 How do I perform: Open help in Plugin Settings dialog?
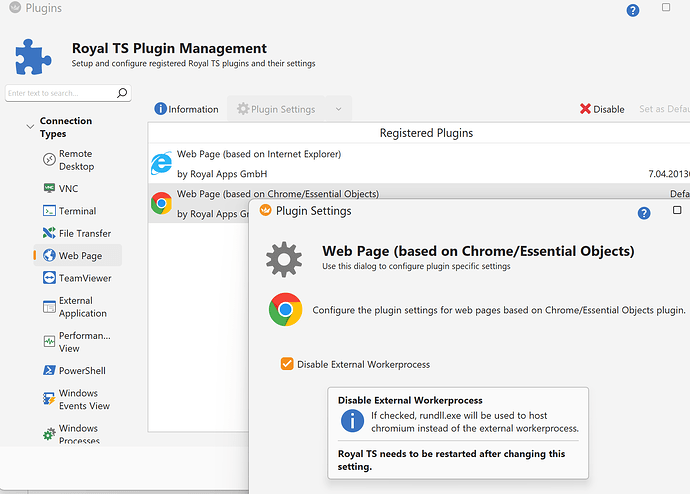(x=644, y=213)
